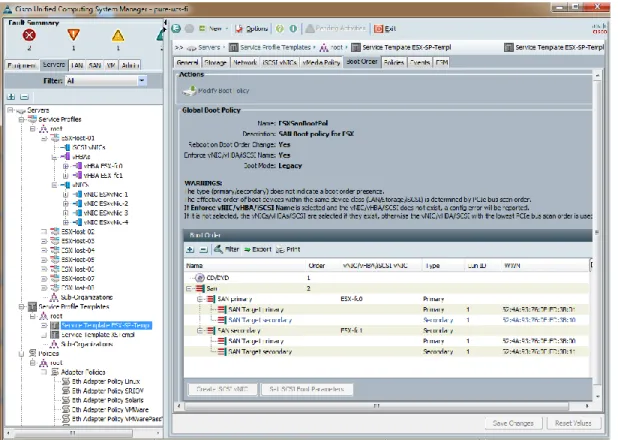The image size is (618, 440).
Task: Click the Boot Order remove minus icon
Action: pyautogui.click(x=203, y=249)
